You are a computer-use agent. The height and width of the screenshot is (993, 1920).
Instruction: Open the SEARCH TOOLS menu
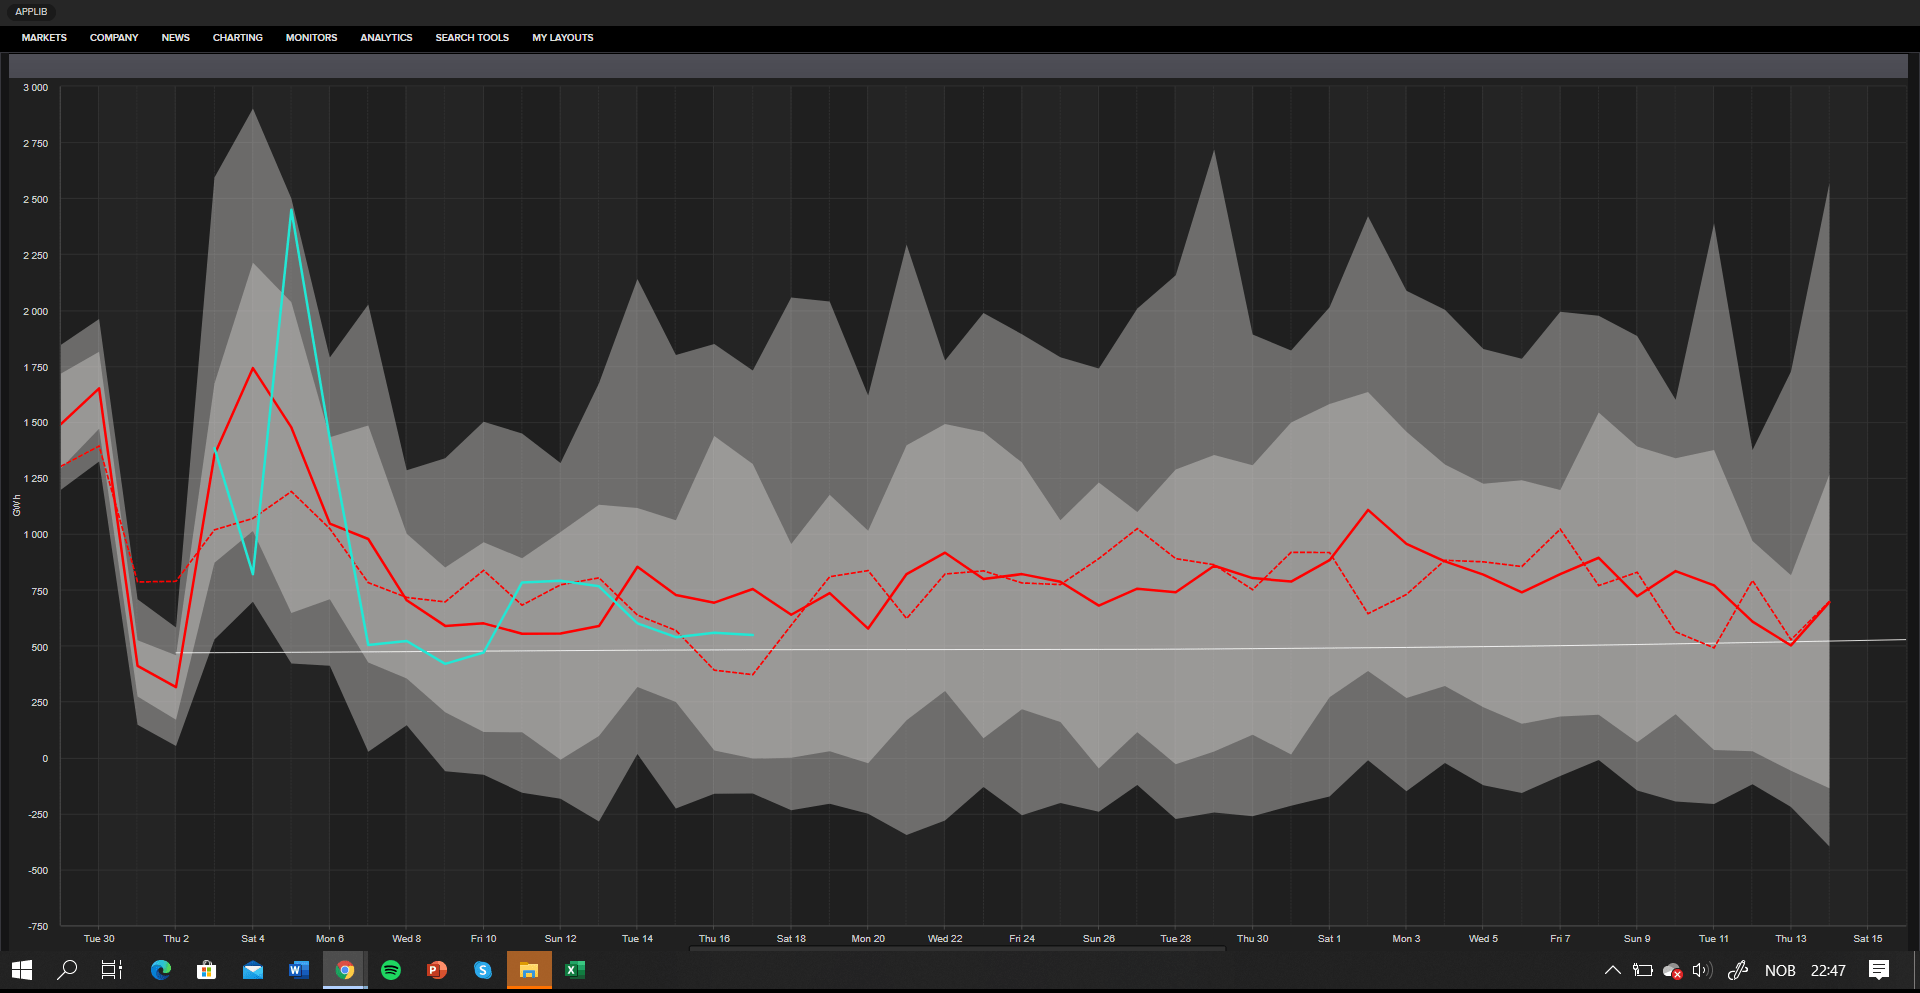pos(472,38)
